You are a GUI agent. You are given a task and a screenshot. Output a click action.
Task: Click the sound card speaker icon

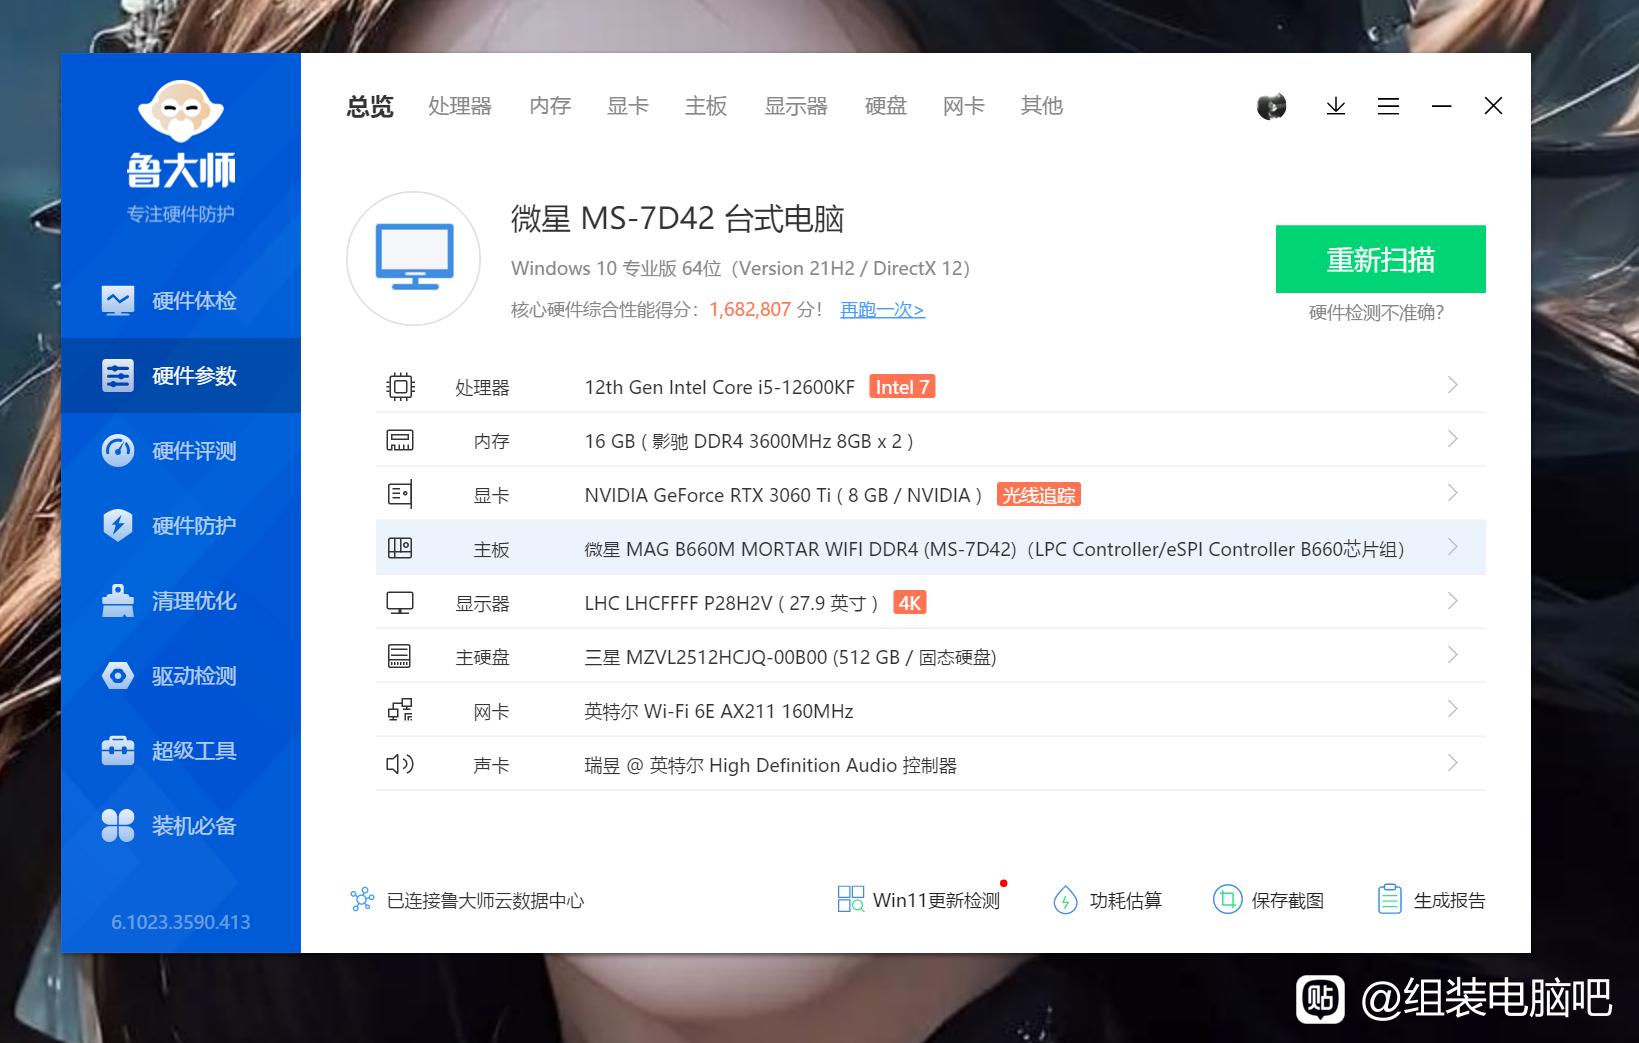pyautogui.click(x=400, y=764)
